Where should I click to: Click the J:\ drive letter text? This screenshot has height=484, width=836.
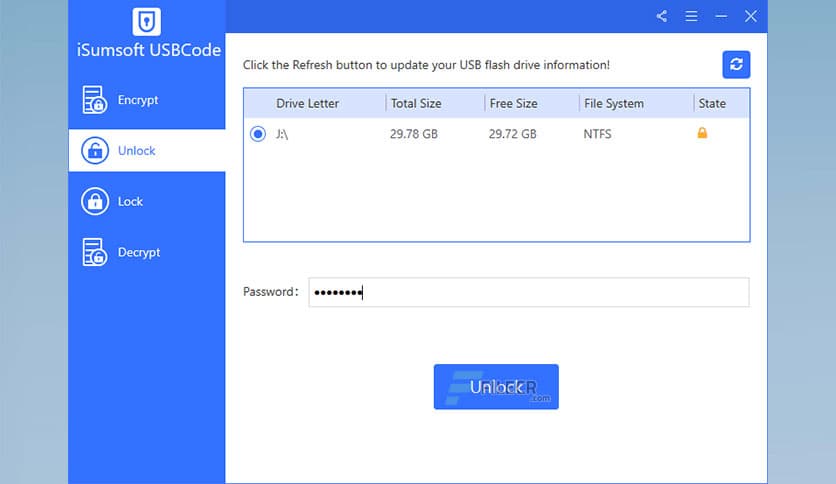click(x=282, y=134)
